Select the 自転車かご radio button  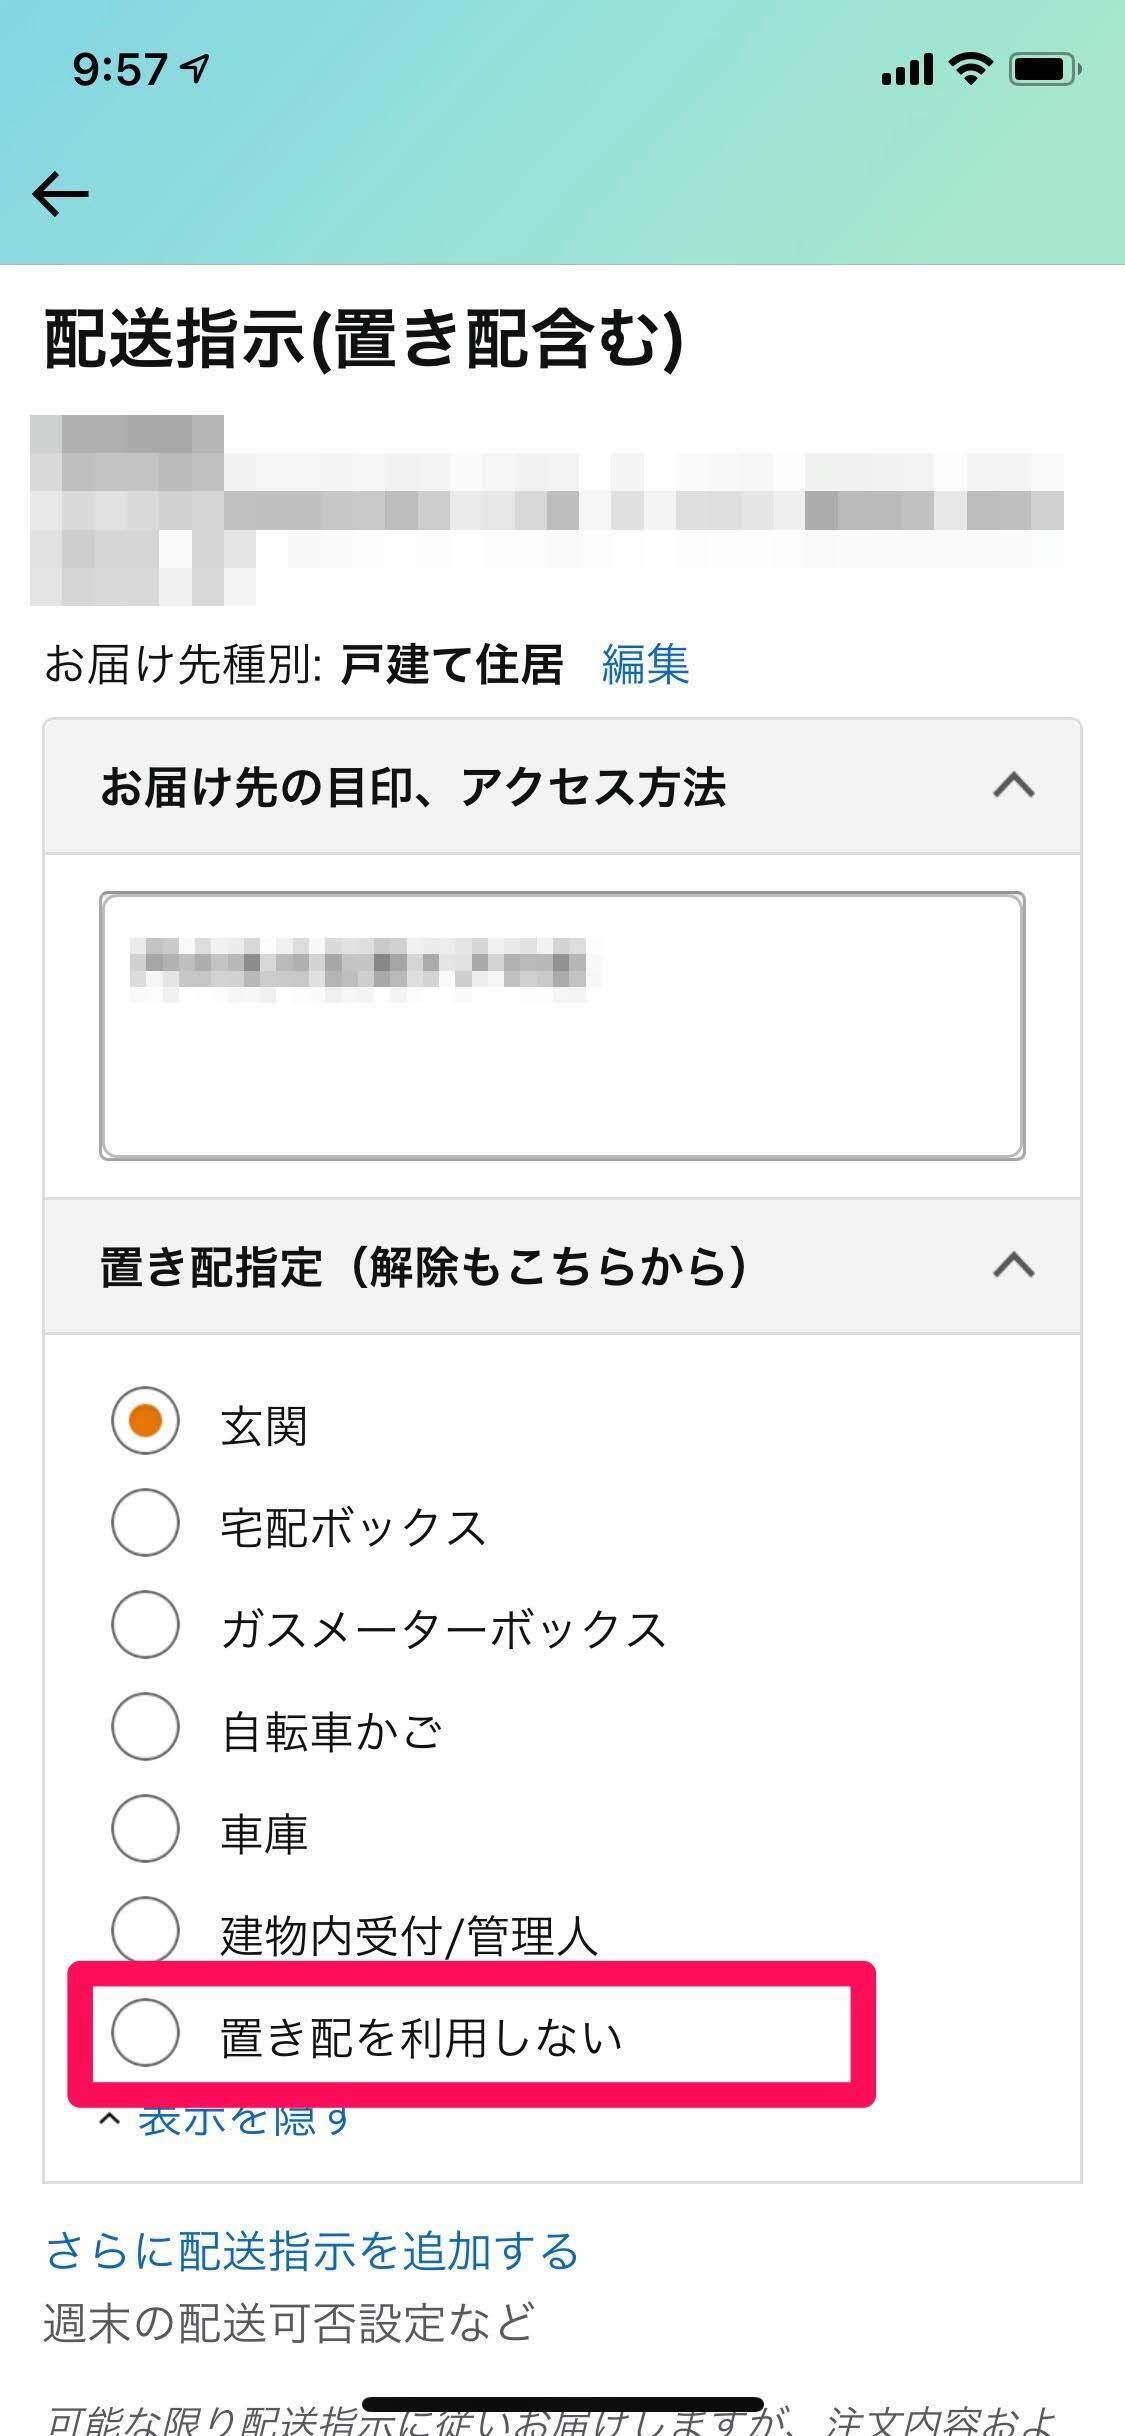tap(146, 1727)
